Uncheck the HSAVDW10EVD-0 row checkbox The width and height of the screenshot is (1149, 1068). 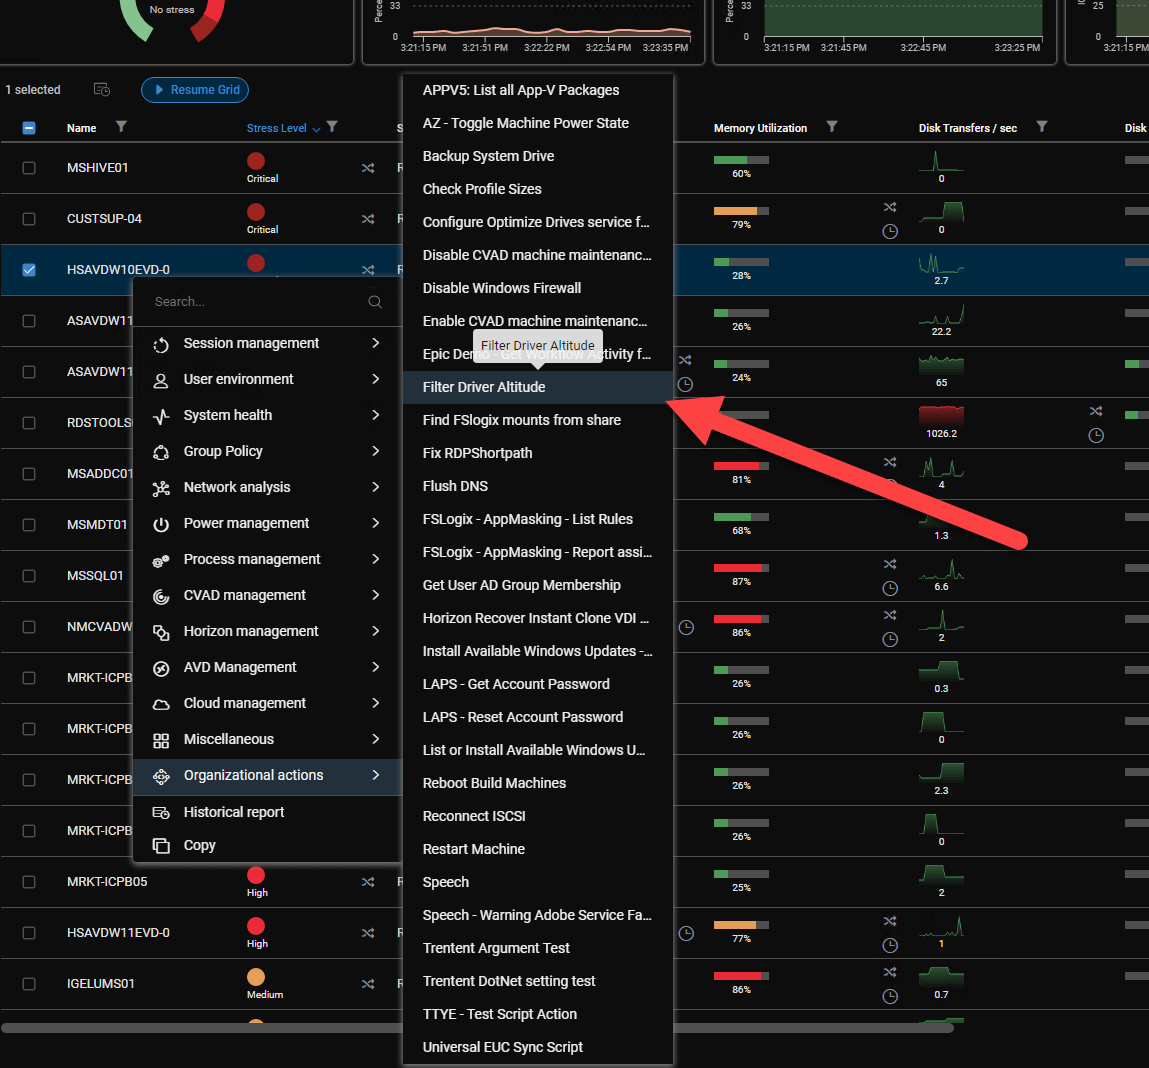click(x=29, y=270)
